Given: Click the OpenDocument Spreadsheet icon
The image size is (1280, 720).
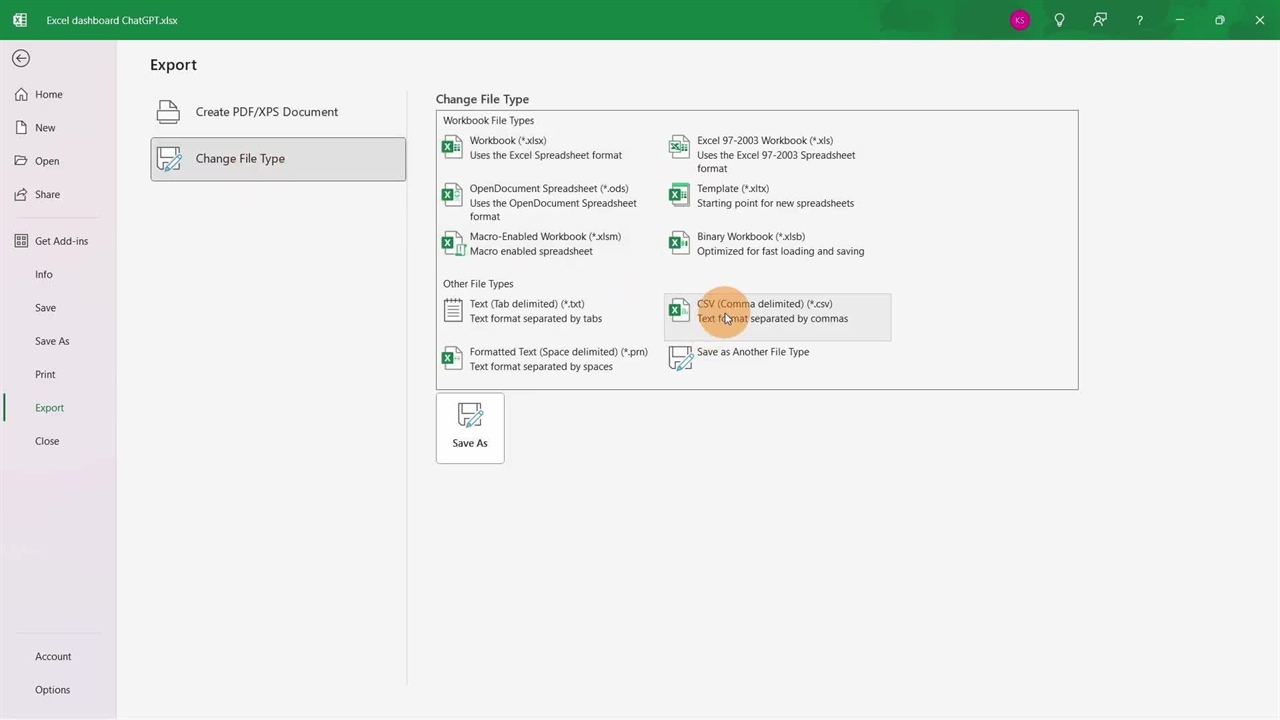Looking at the screenshot, I should click(452, 196).
